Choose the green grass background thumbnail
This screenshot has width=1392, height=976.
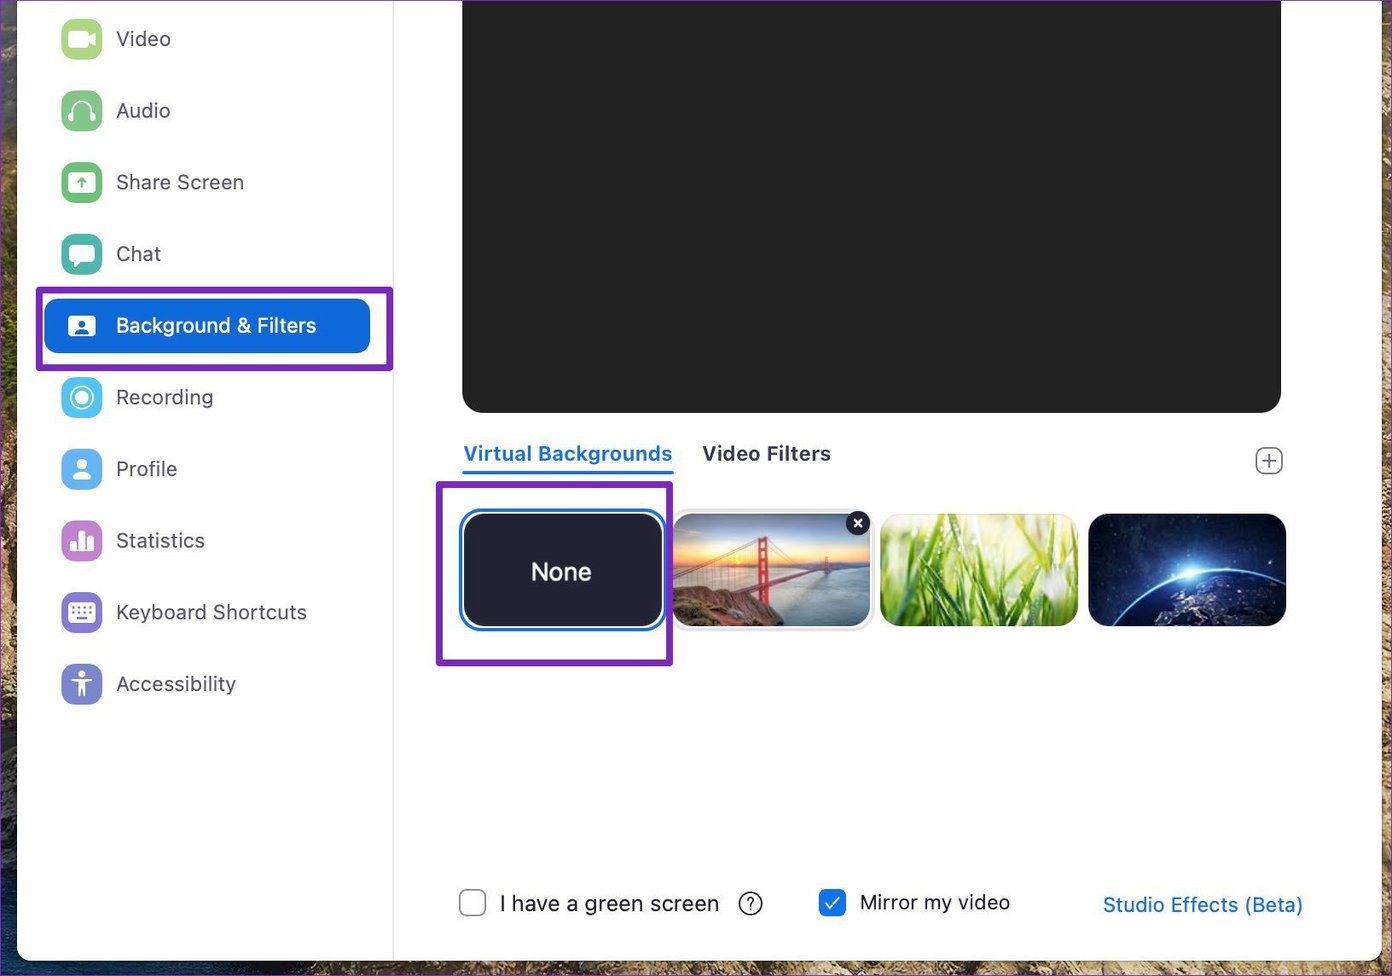[x=979, y=570]
